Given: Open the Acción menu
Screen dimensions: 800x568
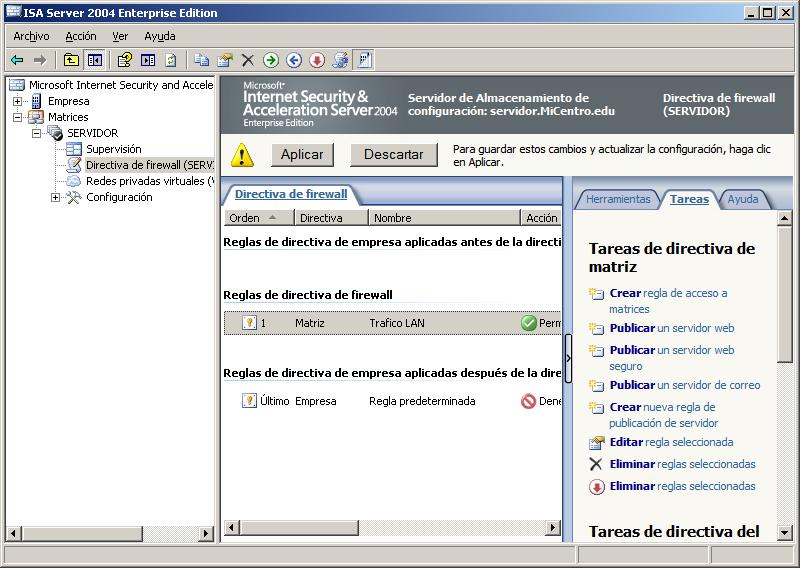Looking at the screenshot, I should tap(81, 36).
